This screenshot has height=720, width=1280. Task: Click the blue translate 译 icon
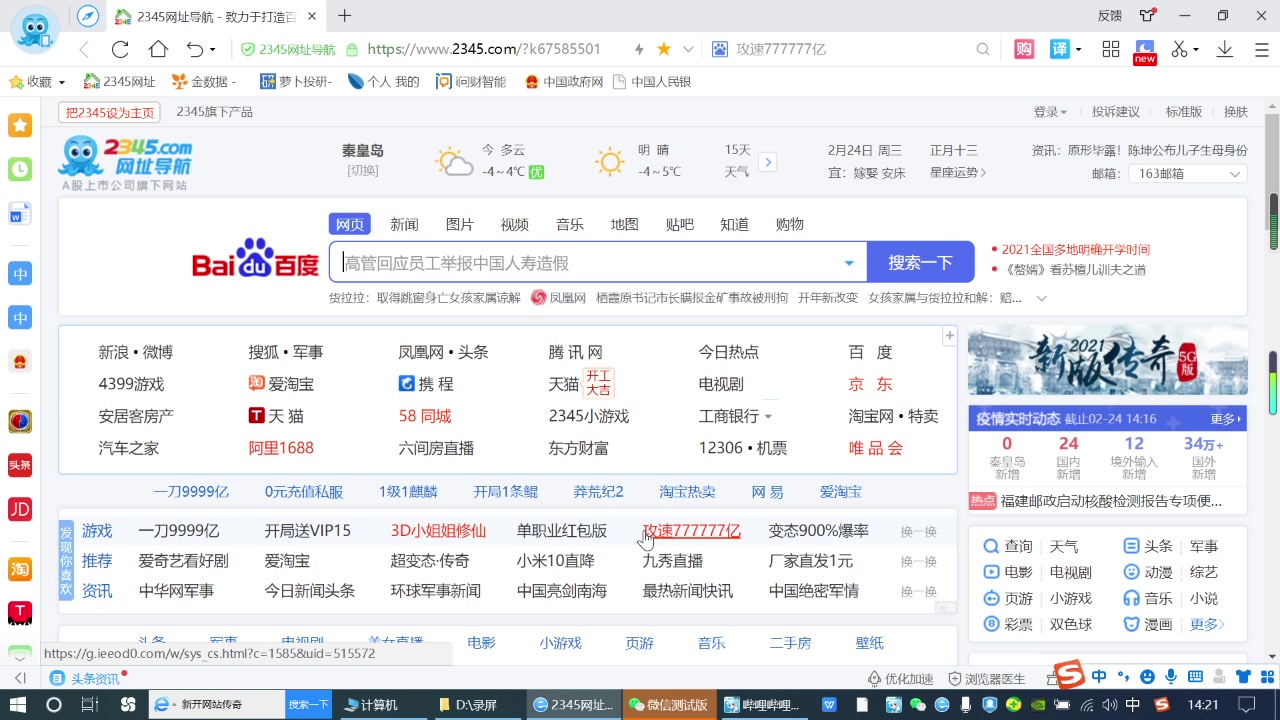tap(1059, 49)
